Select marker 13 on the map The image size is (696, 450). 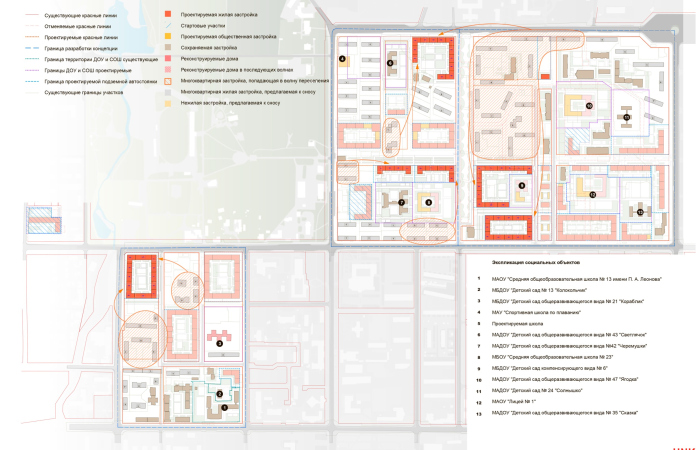pos(639,212)
